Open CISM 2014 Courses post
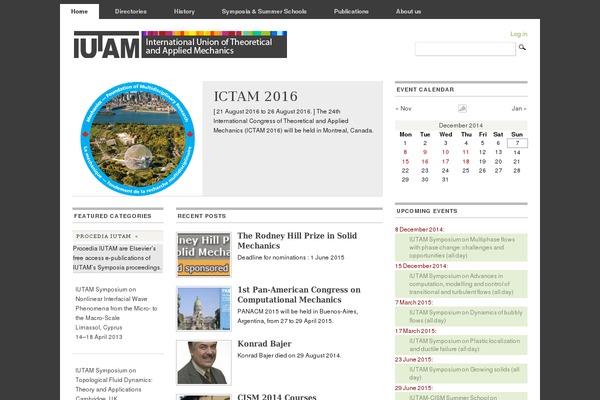Viewport: 600px width, 400px height. 277,397
